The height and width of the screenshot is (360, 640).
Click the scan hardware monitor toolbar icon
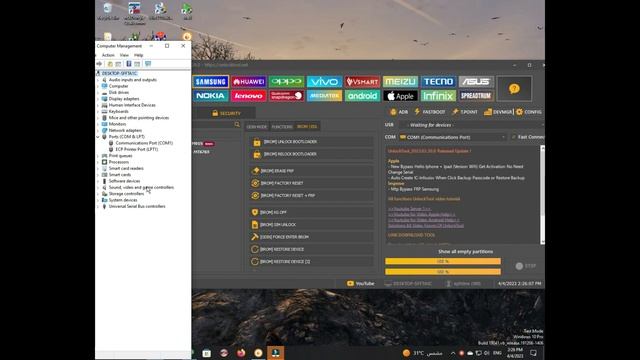148,64
